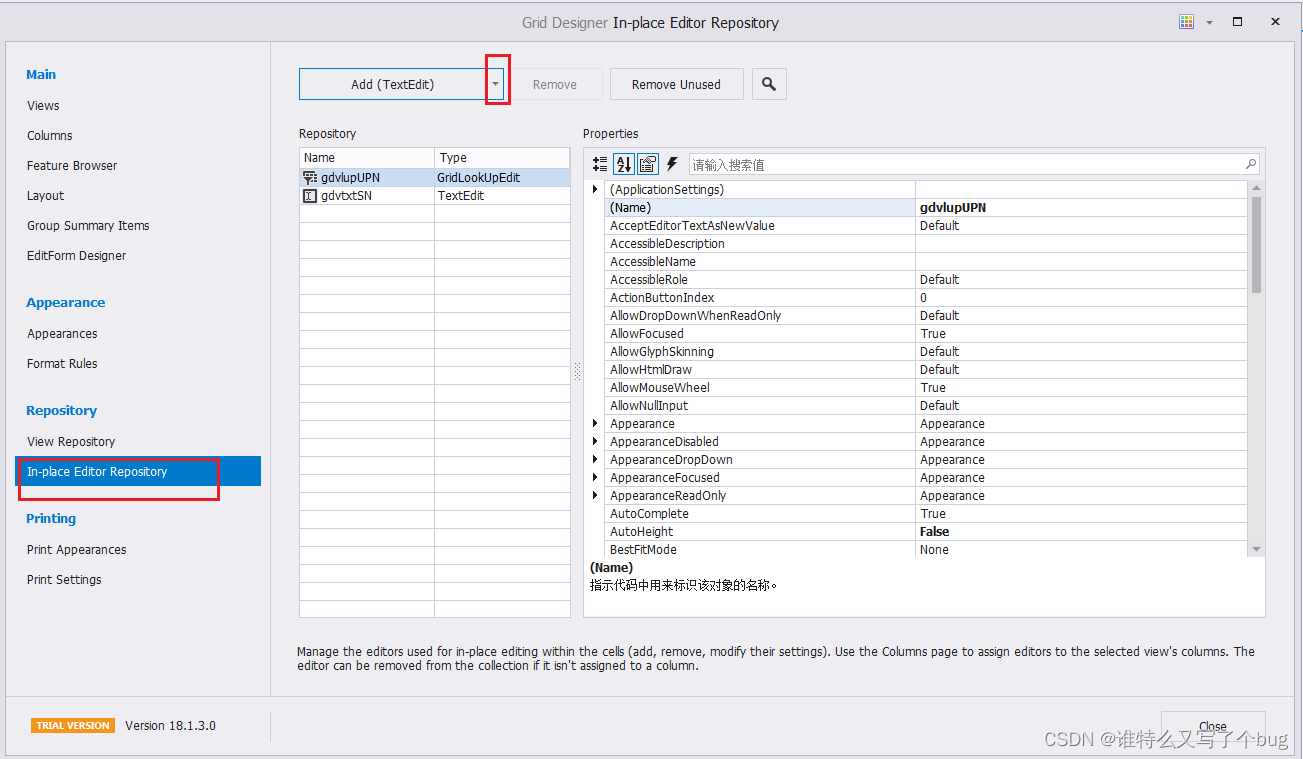Open the repository search tool
Image resolution: width=1303 pixels, height=759 pixels.
pos(769,84)
